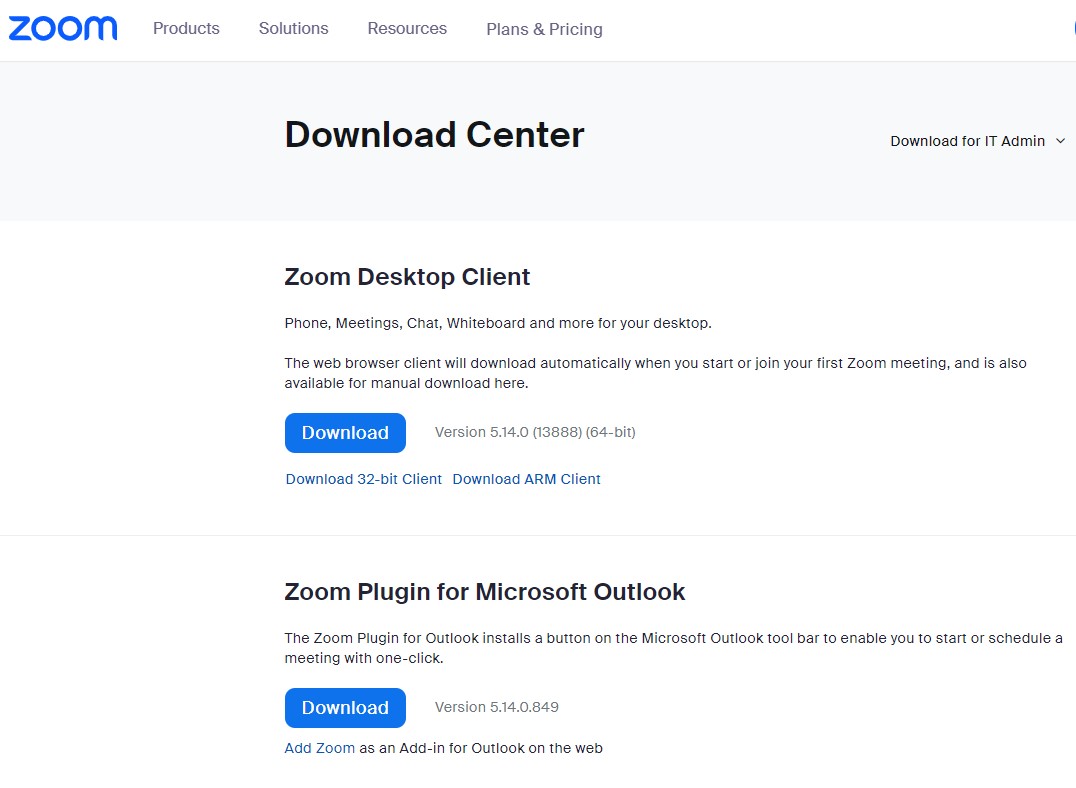Click the Zoom Plugin for Microsoft Outlook heading
This screenshot has height=788, width=1076.
point(484,592)
